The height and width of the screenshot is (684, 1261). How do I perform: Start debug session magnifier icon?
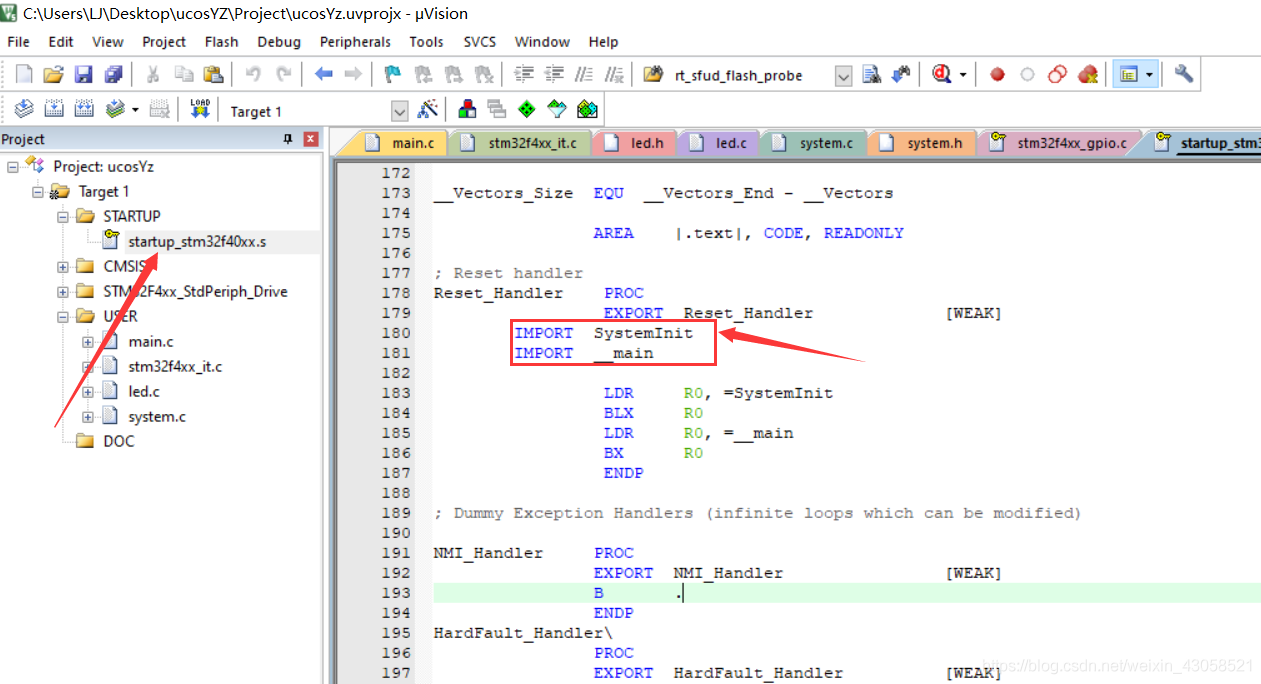click(x=941, y=74)
